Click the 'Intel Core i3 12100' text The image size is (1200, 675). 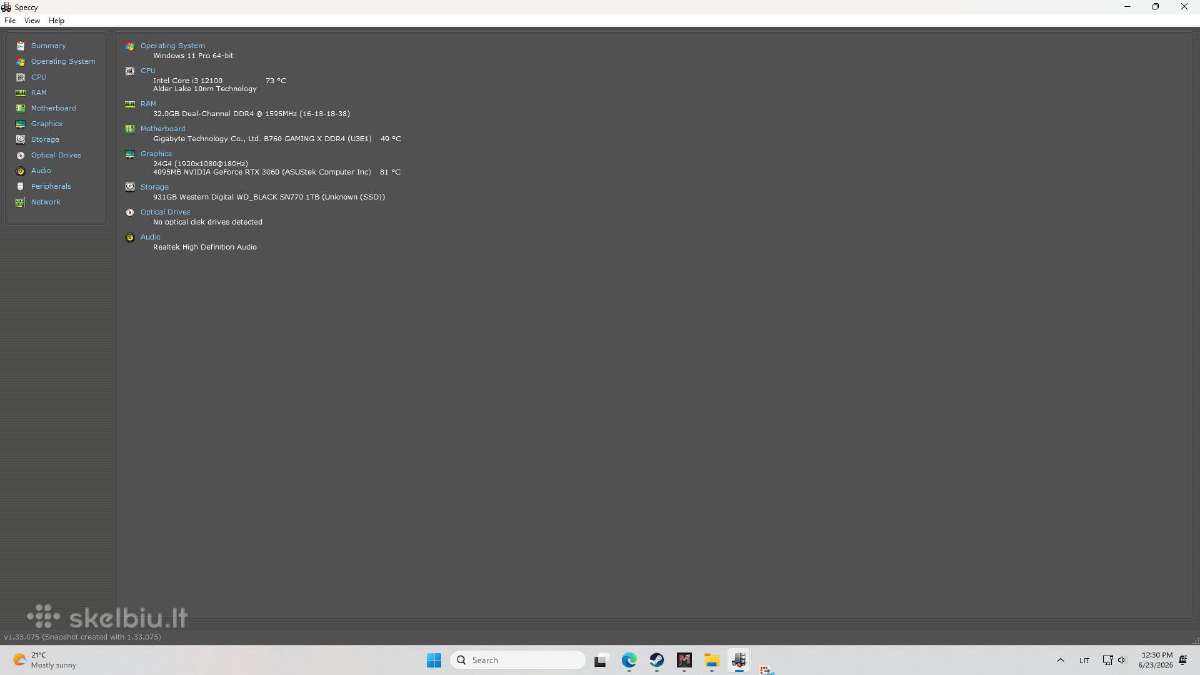188,80
